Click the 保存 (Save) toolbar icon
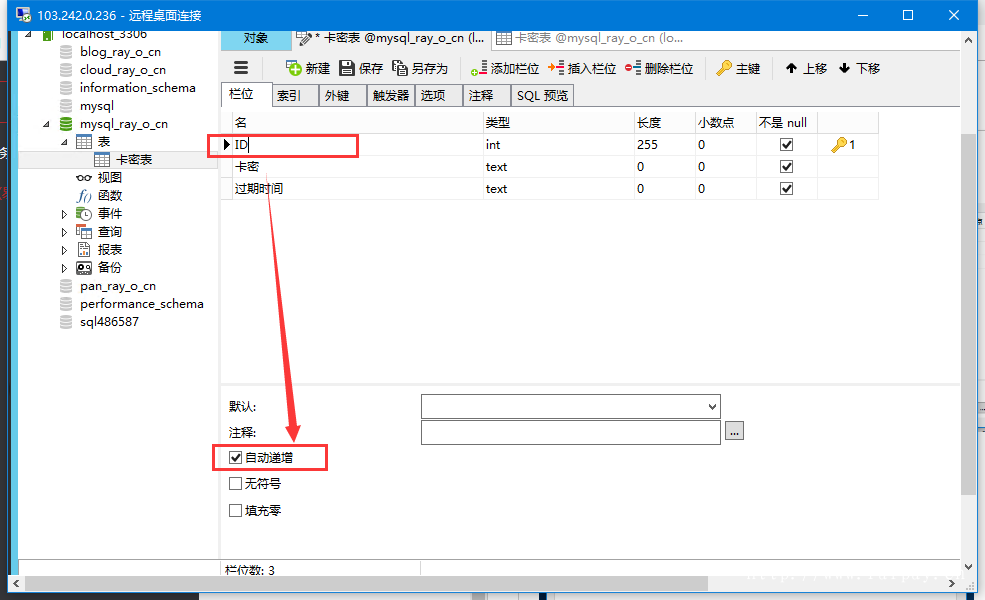 pyautogui.click(x=347, y=68)
